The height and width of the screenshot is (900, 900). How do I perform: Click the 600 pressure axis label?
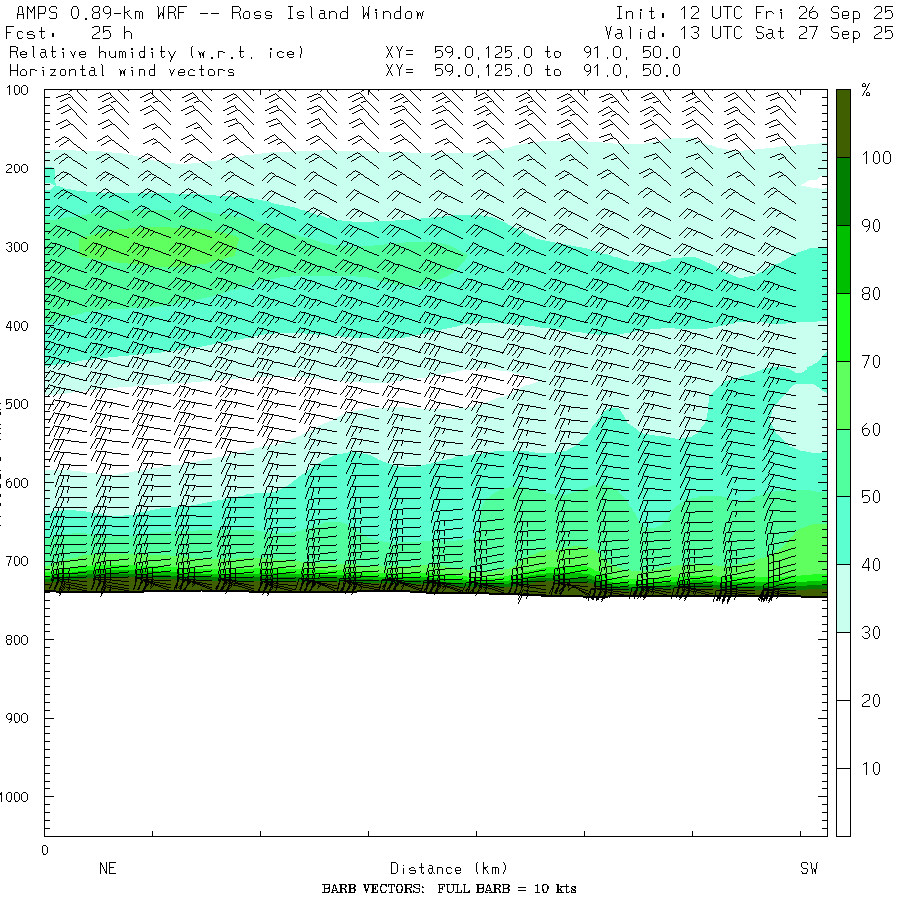coord(17,483)
